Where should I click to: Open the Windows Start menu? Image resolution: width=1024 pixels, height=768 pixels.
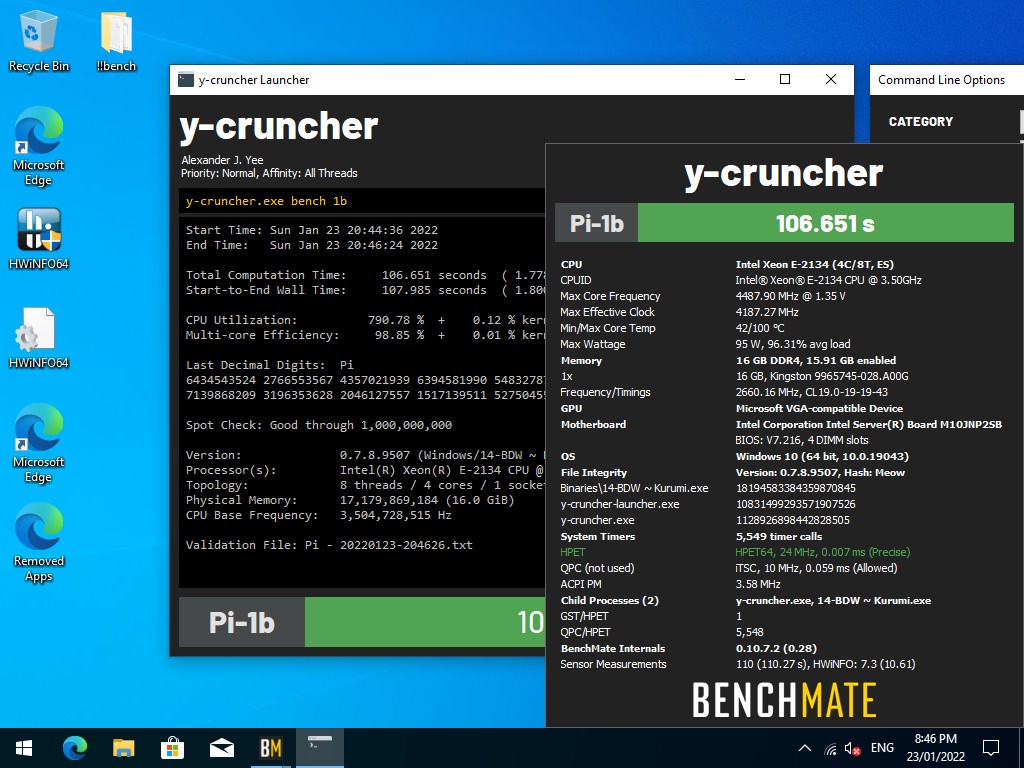24,748
